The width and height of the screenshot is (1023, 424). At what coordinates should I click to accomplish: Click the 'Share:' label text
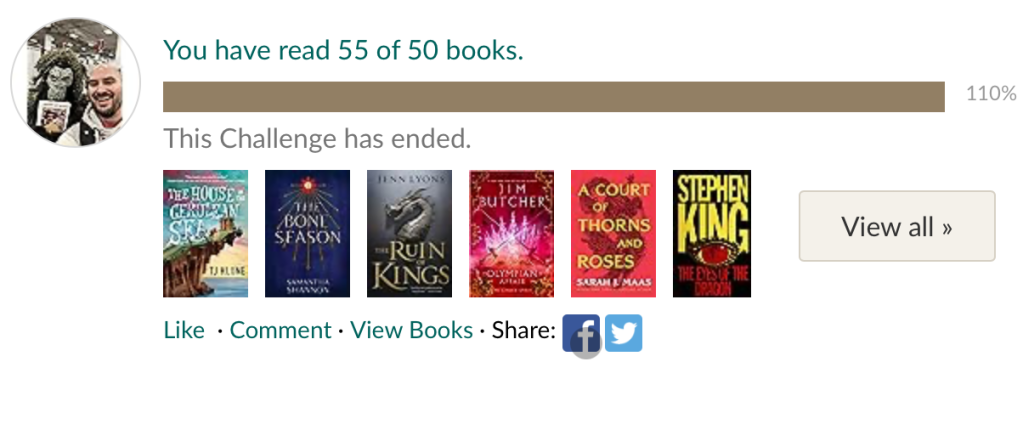click(523, 331)
